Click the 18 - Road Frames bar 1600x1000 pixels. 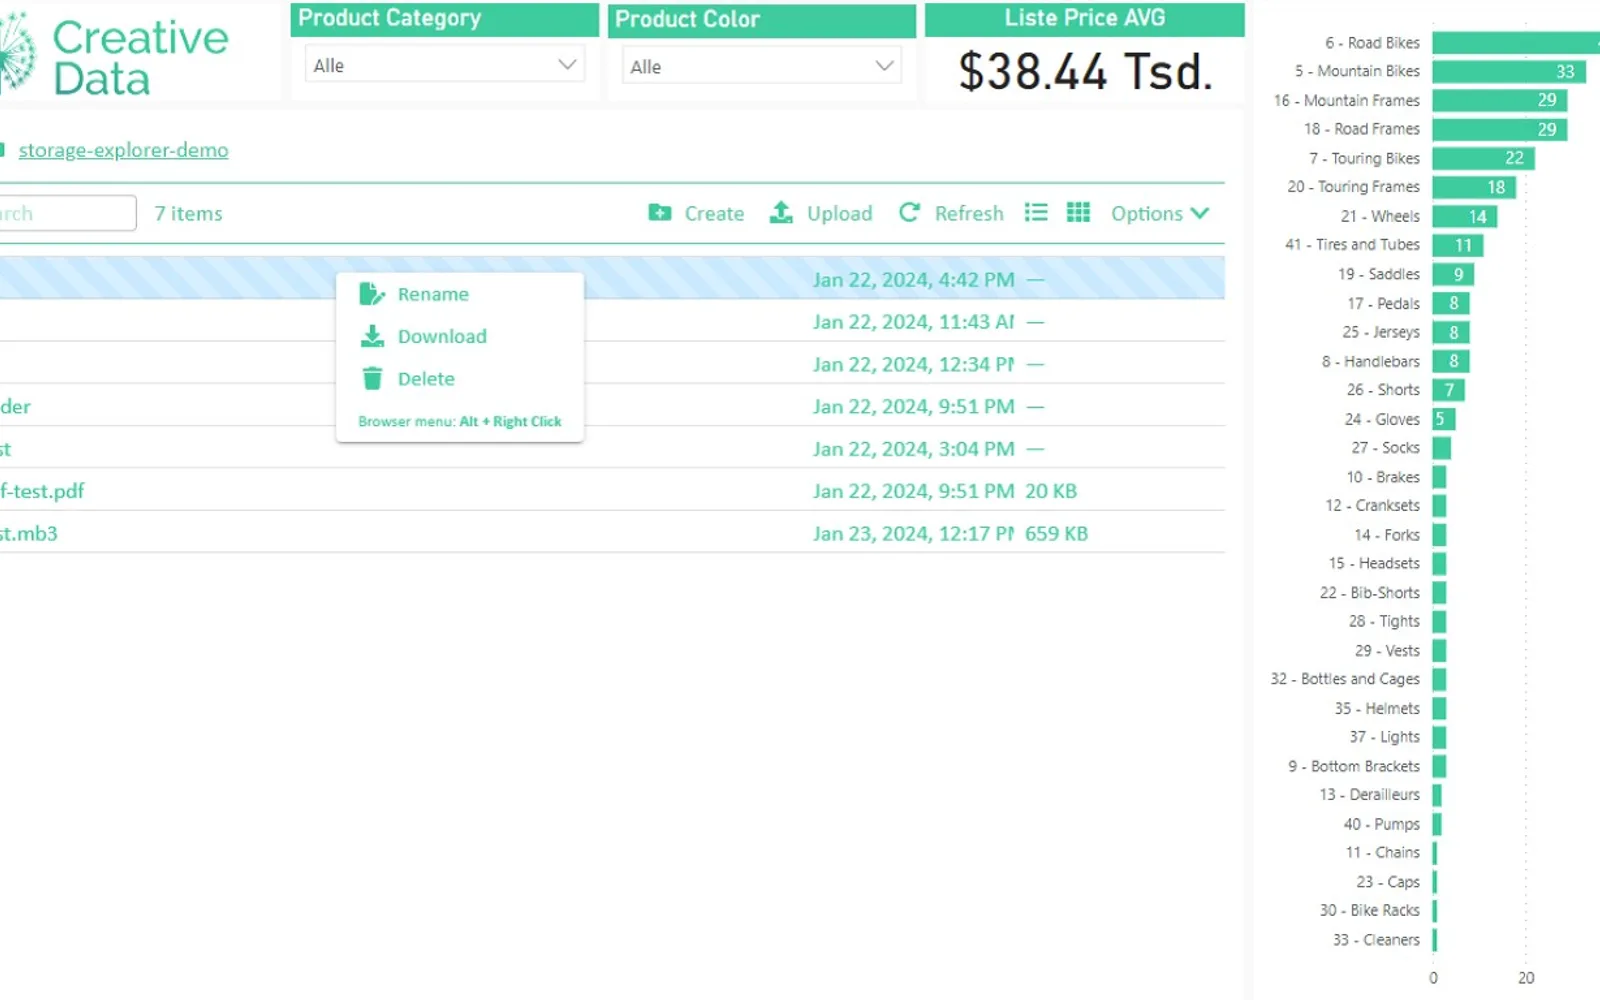[1499, 129]
